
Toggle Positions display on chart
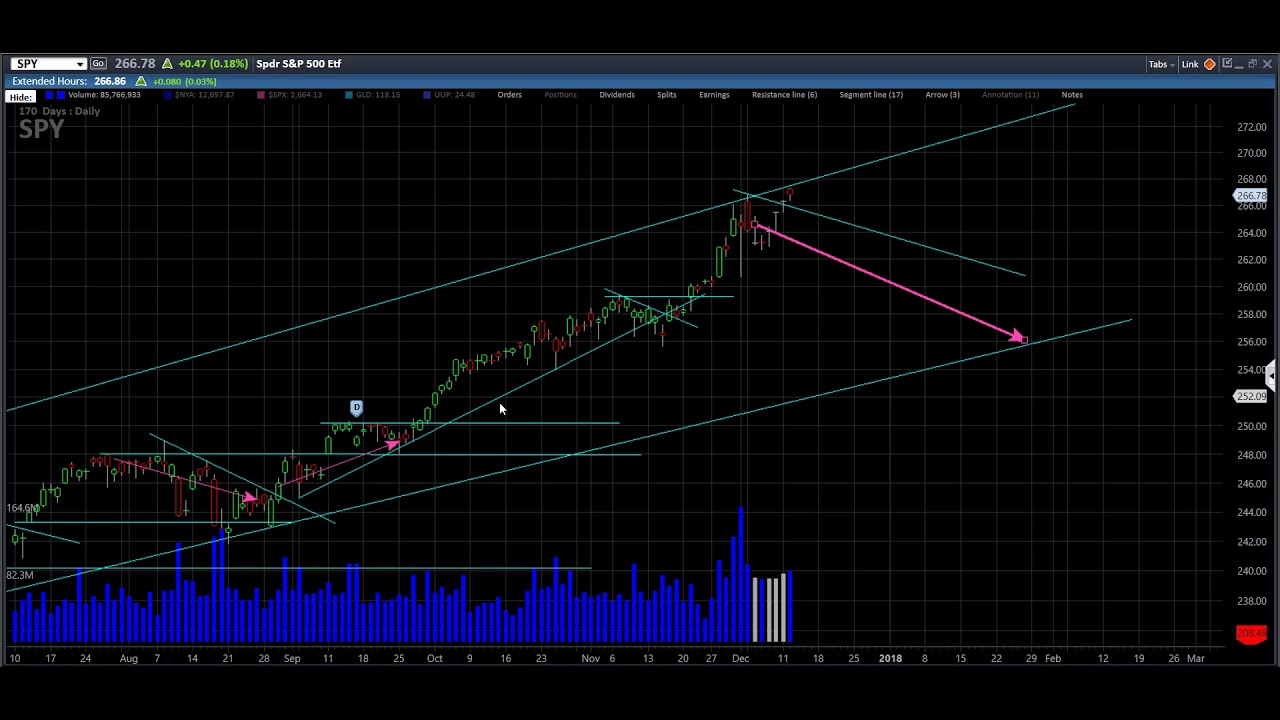[x=560, y=95]
